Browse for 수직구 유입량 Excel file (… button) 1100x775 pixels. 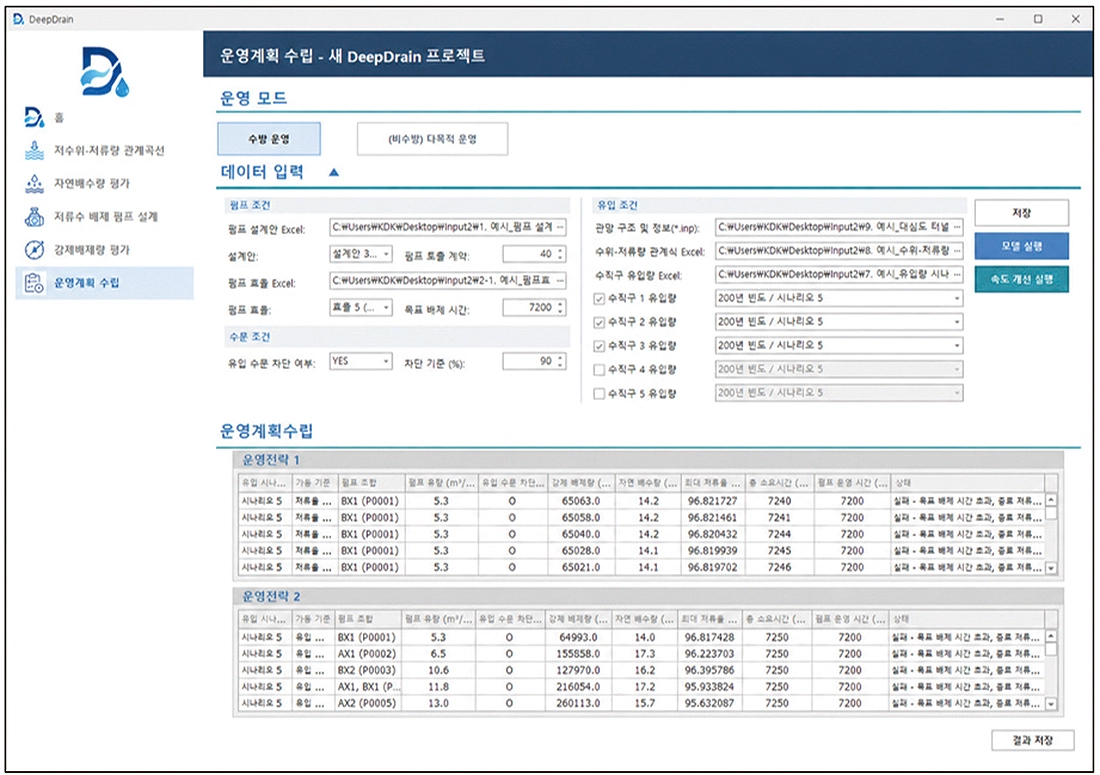(957, 274)
